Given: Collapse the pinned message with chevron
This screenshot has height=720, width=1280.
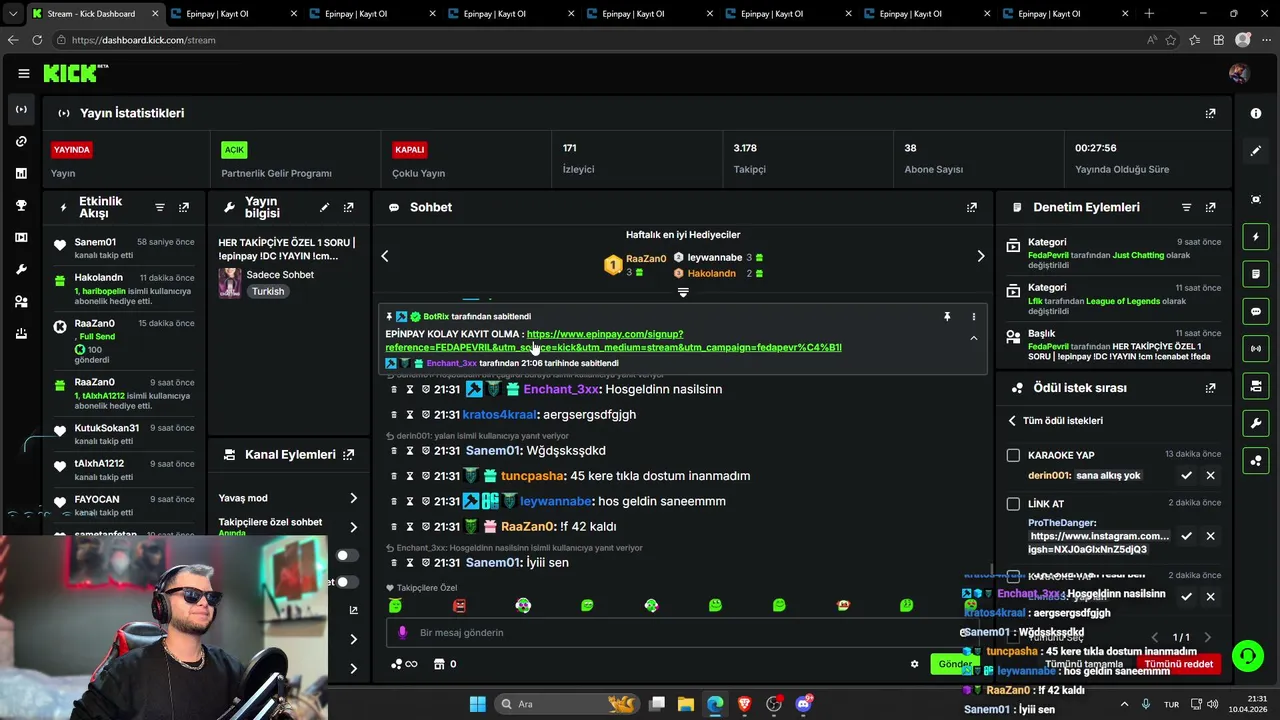Looking at the screenshot, I should tap(973, 339).
